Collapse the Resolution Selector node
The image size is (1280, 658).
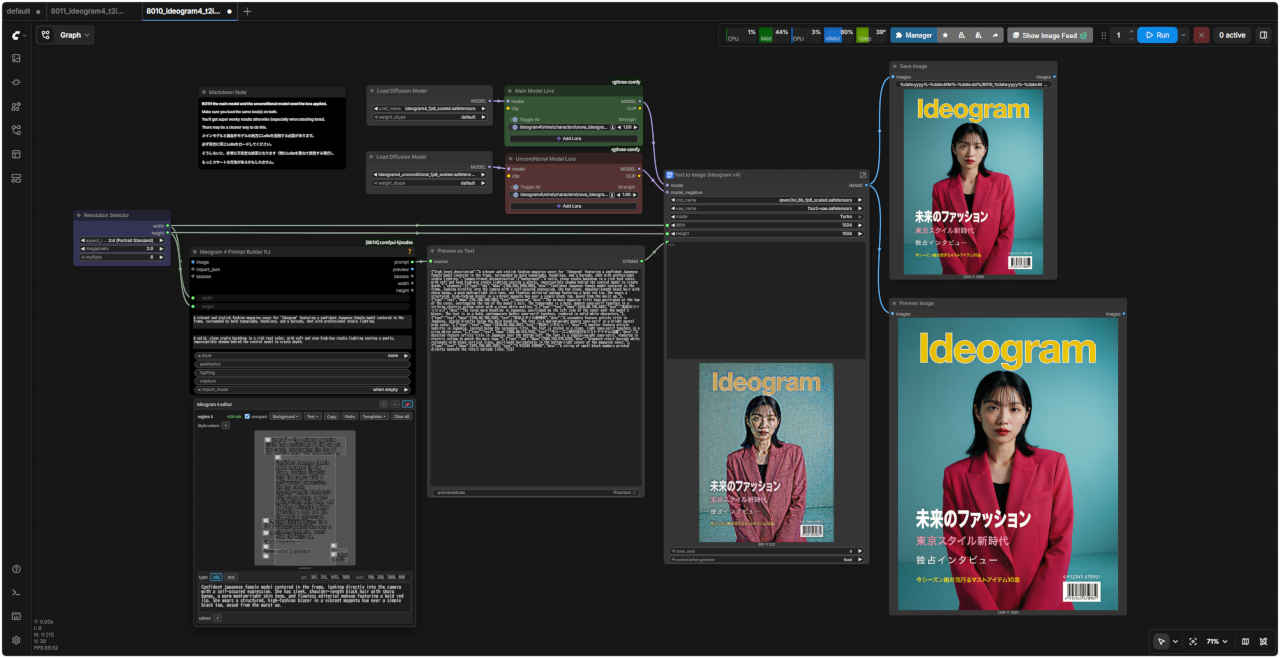coord(80,215)
